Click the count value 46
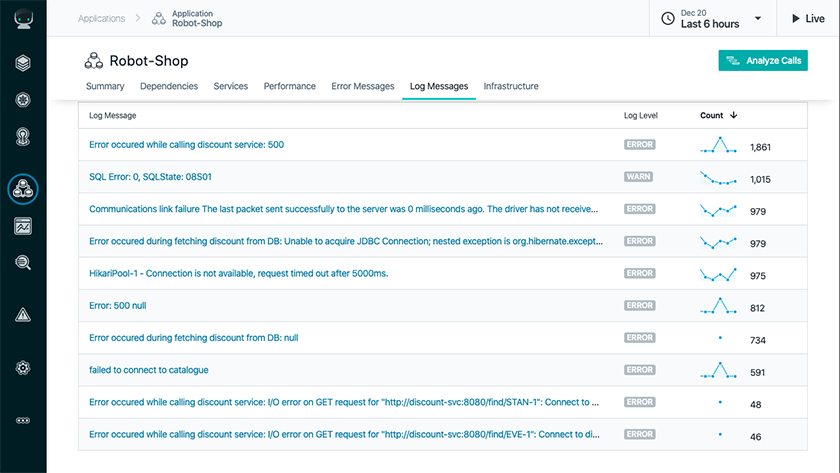 [x=755, y=437]
